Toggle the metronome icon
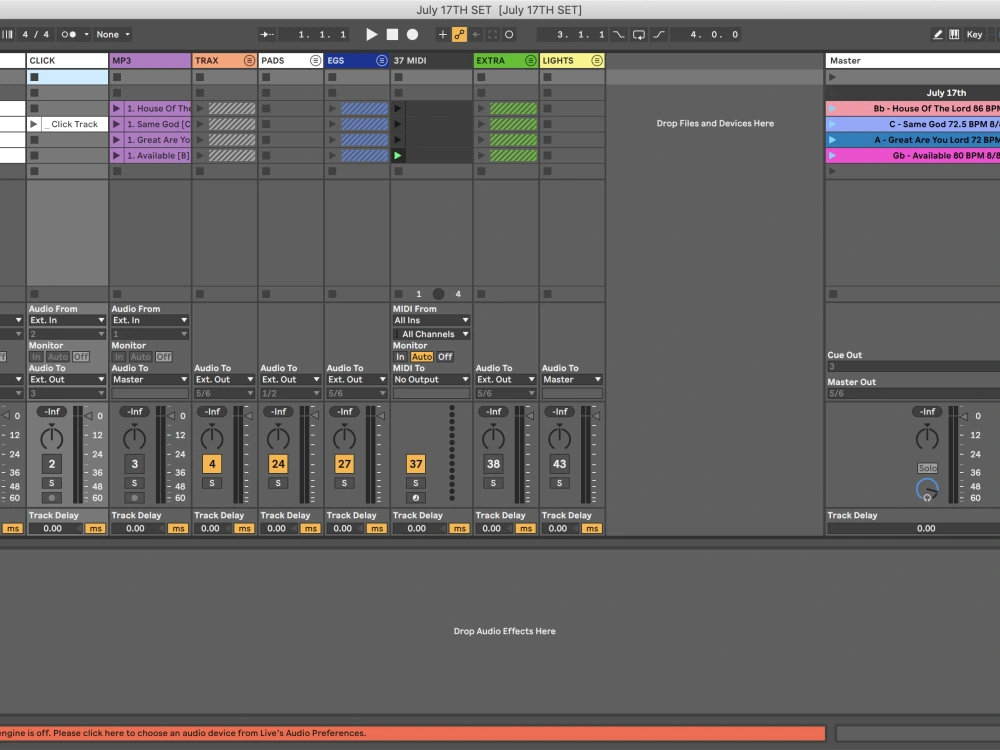Viewport: 1000px width, 750px height. pos(68,34)
